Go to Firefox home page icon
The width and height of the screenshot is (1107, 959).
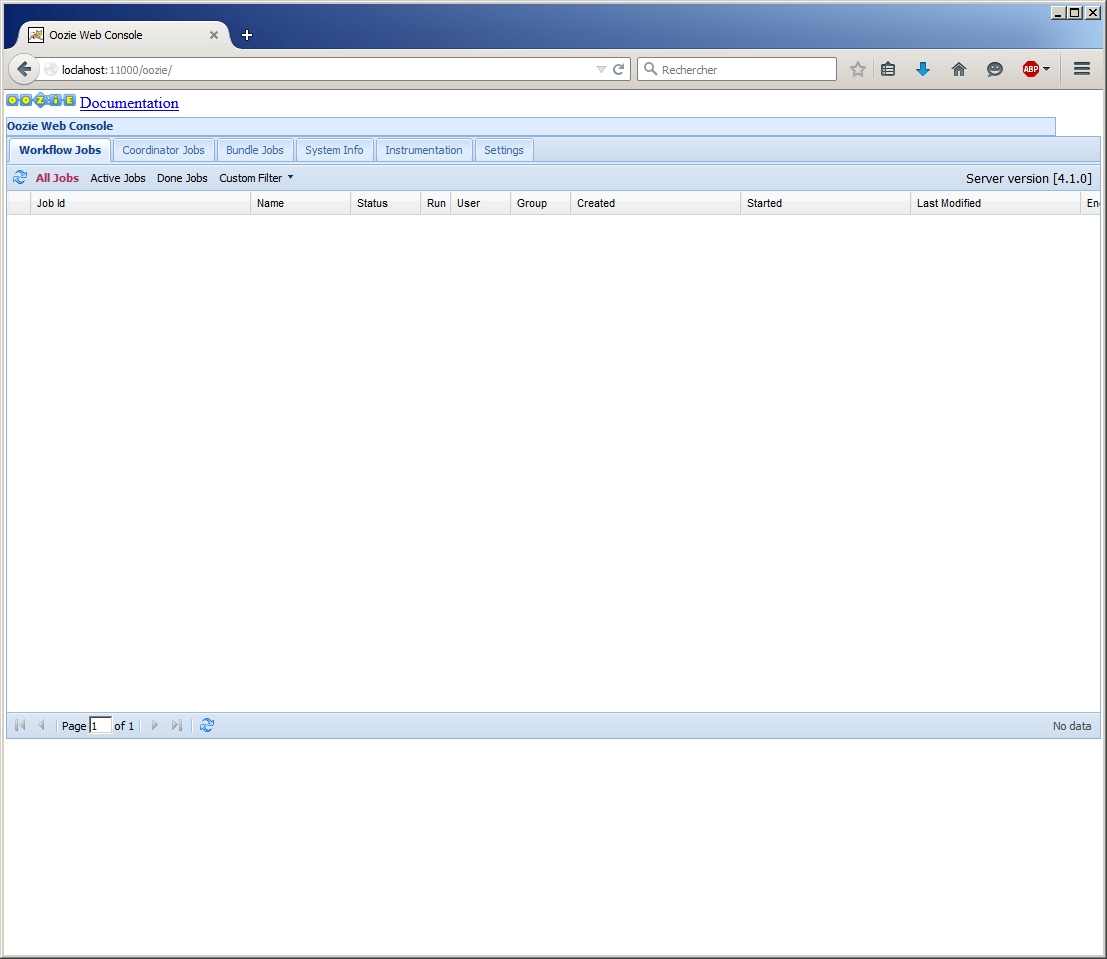(959, 69)
